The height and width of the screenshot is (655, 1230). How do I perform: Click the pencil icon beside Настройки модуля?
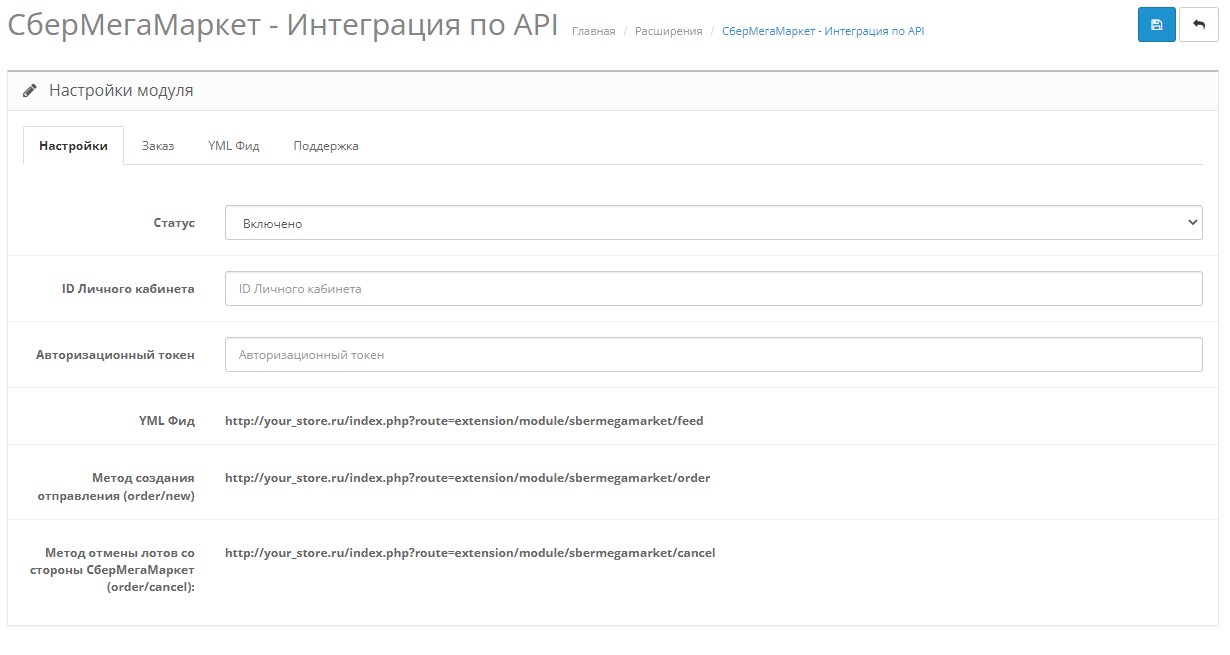pos(30,91)
